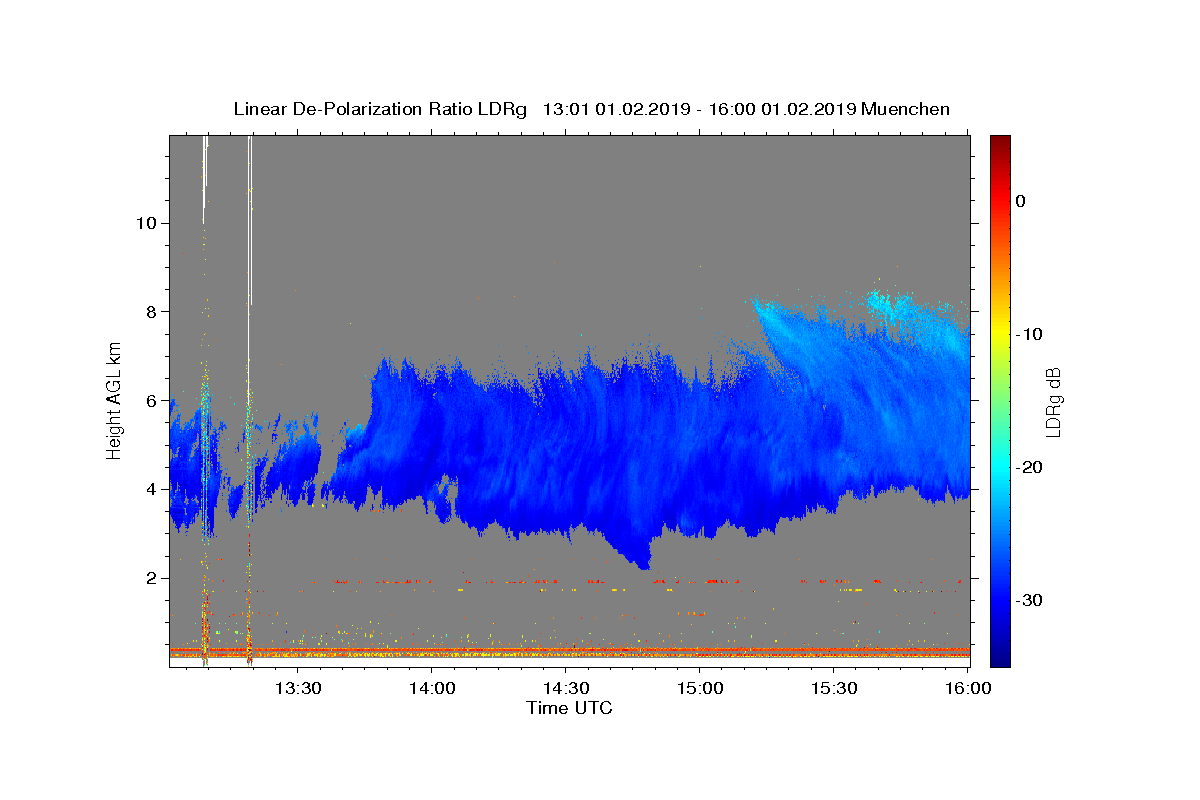Click the end time '16:00 01.02.2019' in title

[x=781, y=109]
